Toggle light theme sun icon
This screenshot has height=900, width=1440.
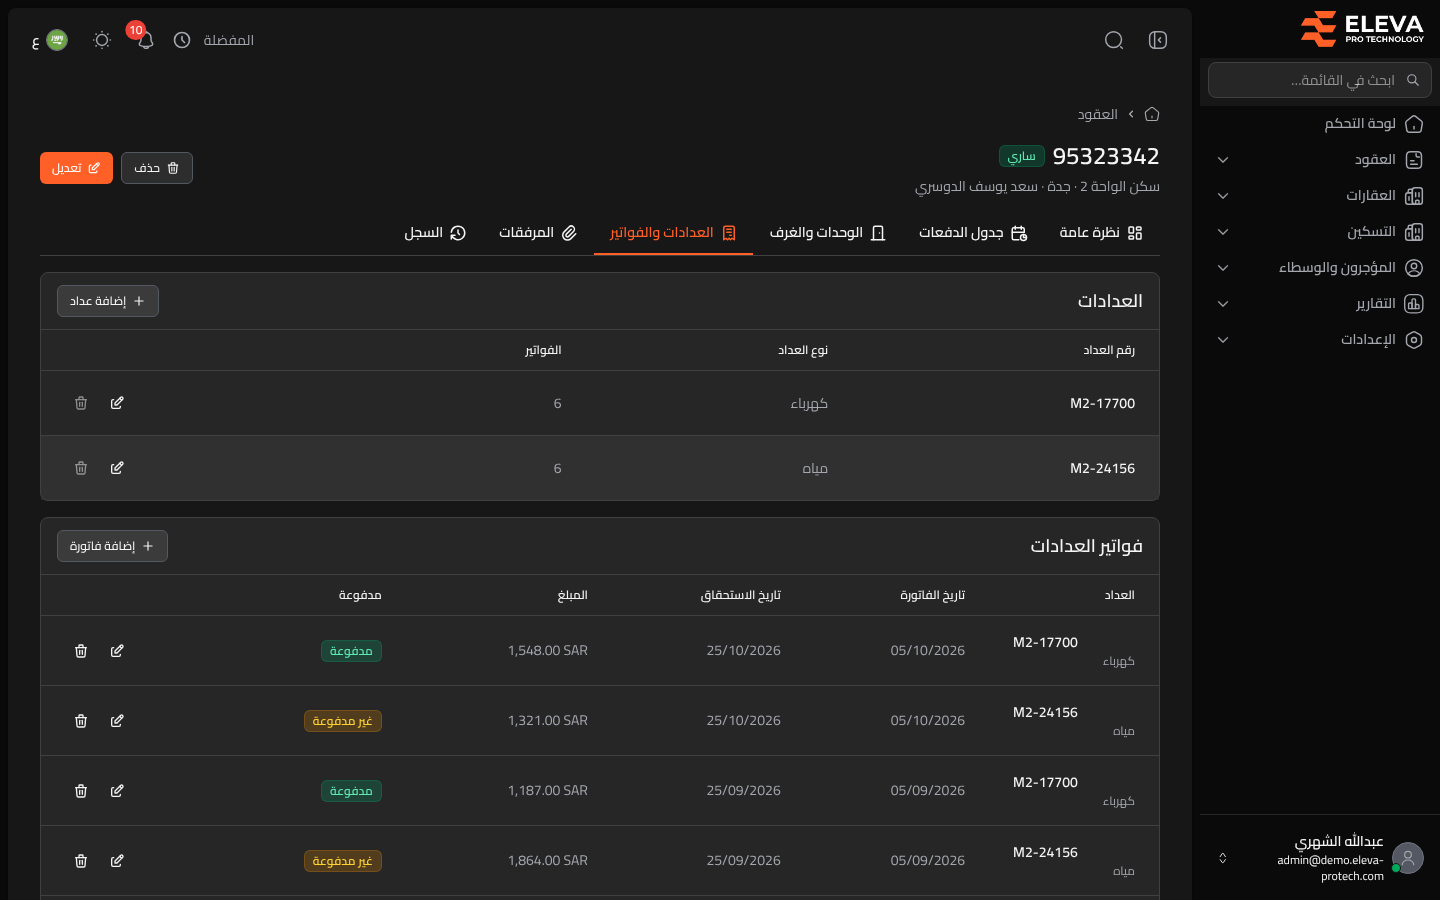102,40
